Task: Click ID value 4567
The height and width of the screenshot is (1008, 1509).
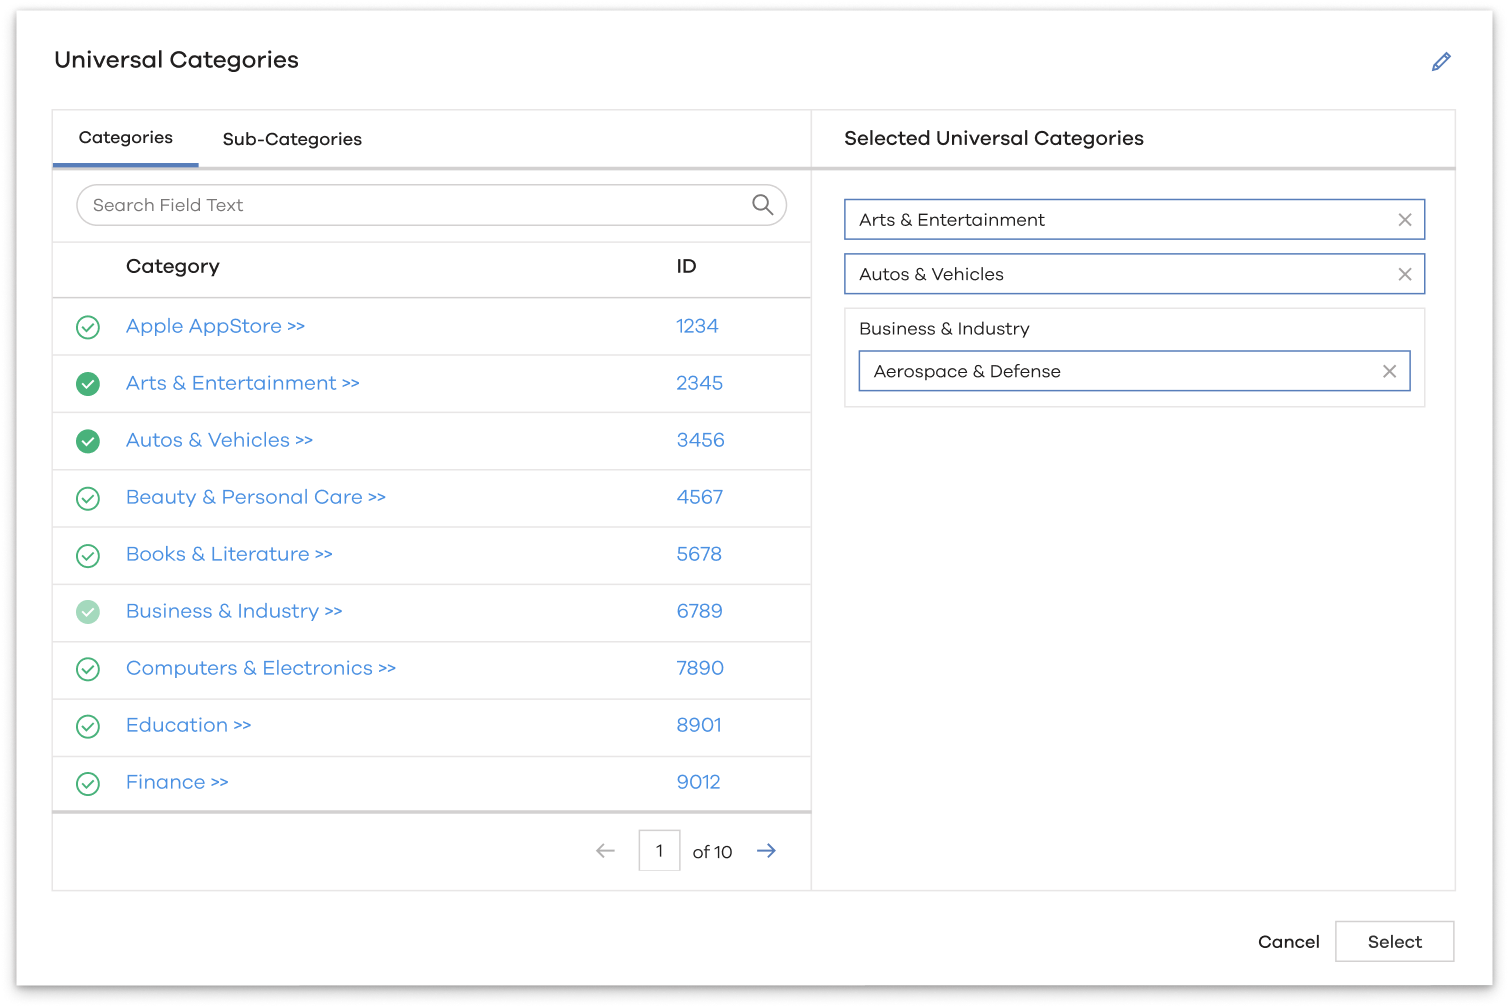Action: pos(699,497)
